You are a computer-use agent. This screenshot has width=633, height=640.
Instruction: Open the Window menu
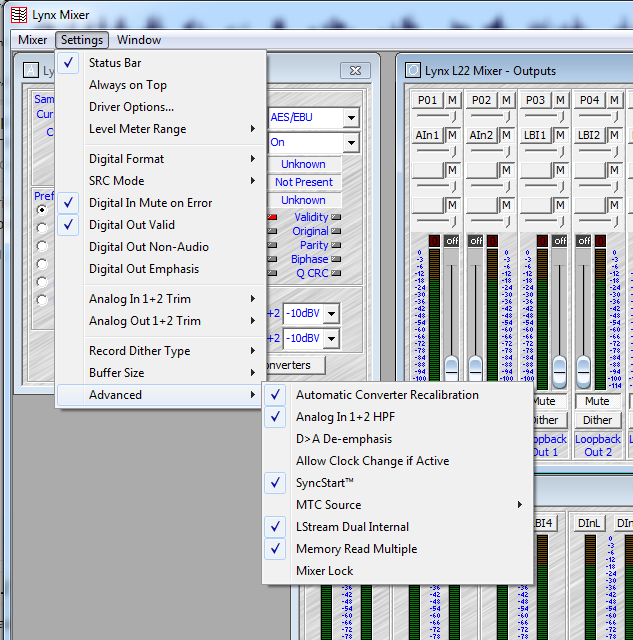pos(138,40)
